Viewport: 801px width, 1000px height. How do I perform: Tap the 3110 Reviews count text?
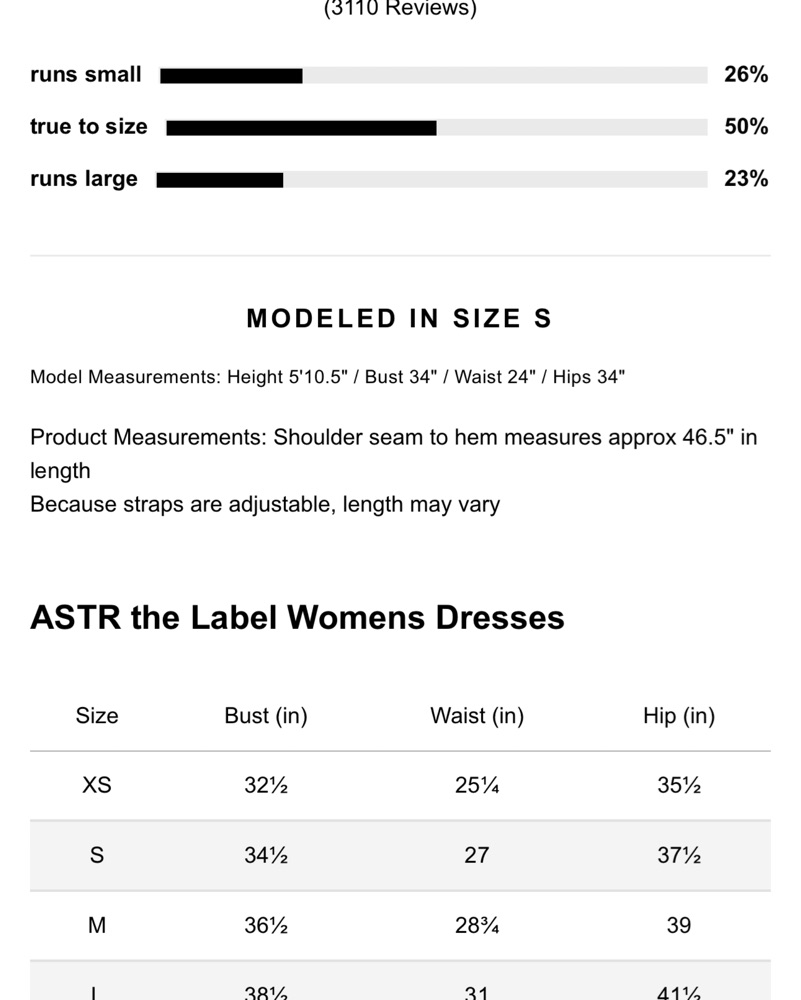400,9
